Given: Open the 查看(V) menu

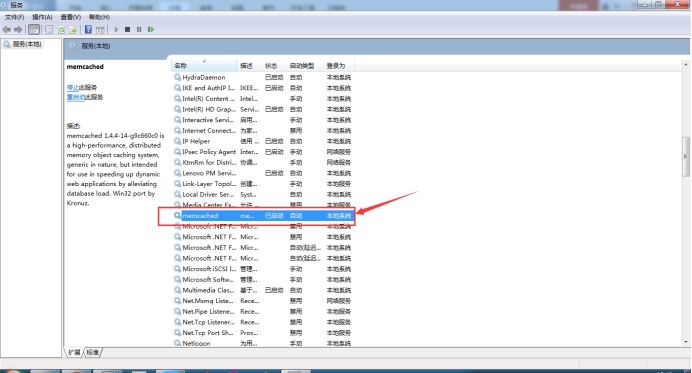Looking at the screenshot, I should pyautogui.click(x=71, y=17).
